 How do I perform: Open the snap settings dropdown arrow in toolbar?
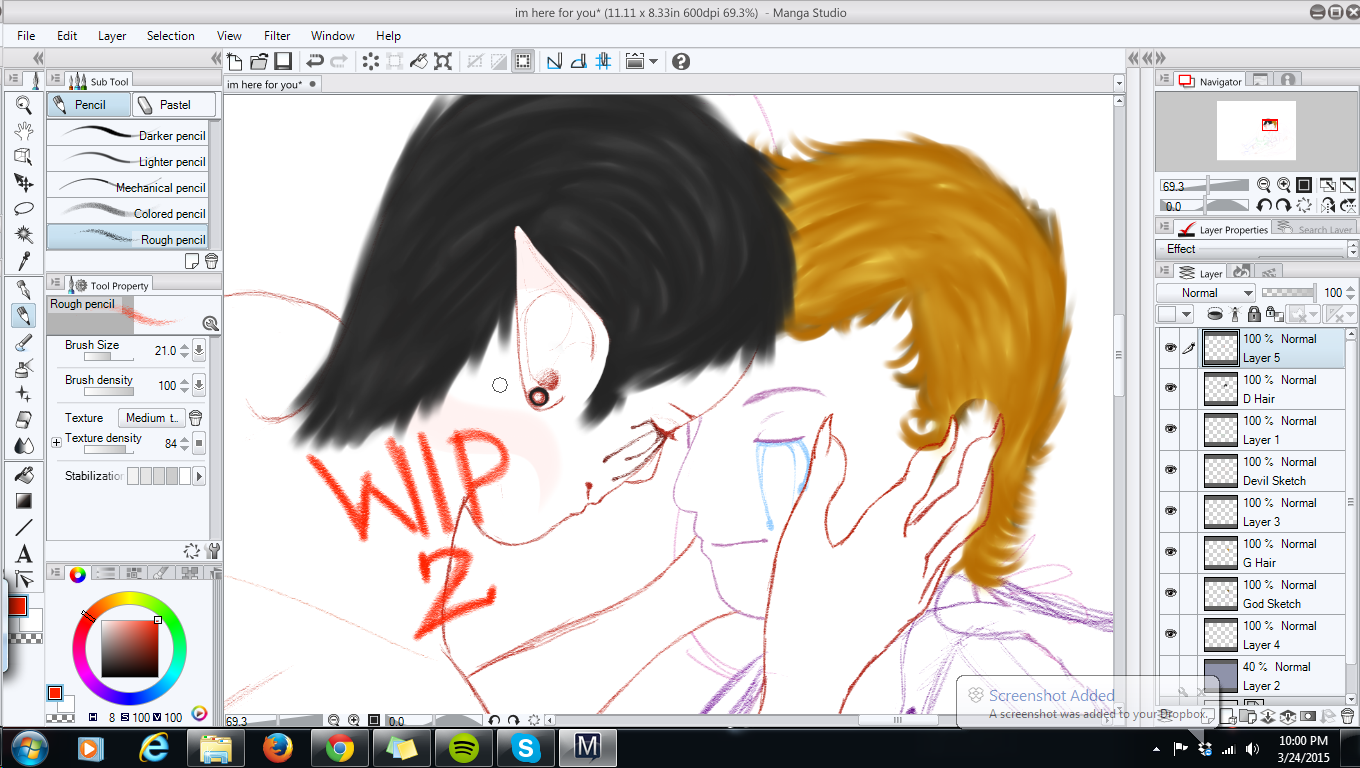pyautogui.click(x=653, y=61)
